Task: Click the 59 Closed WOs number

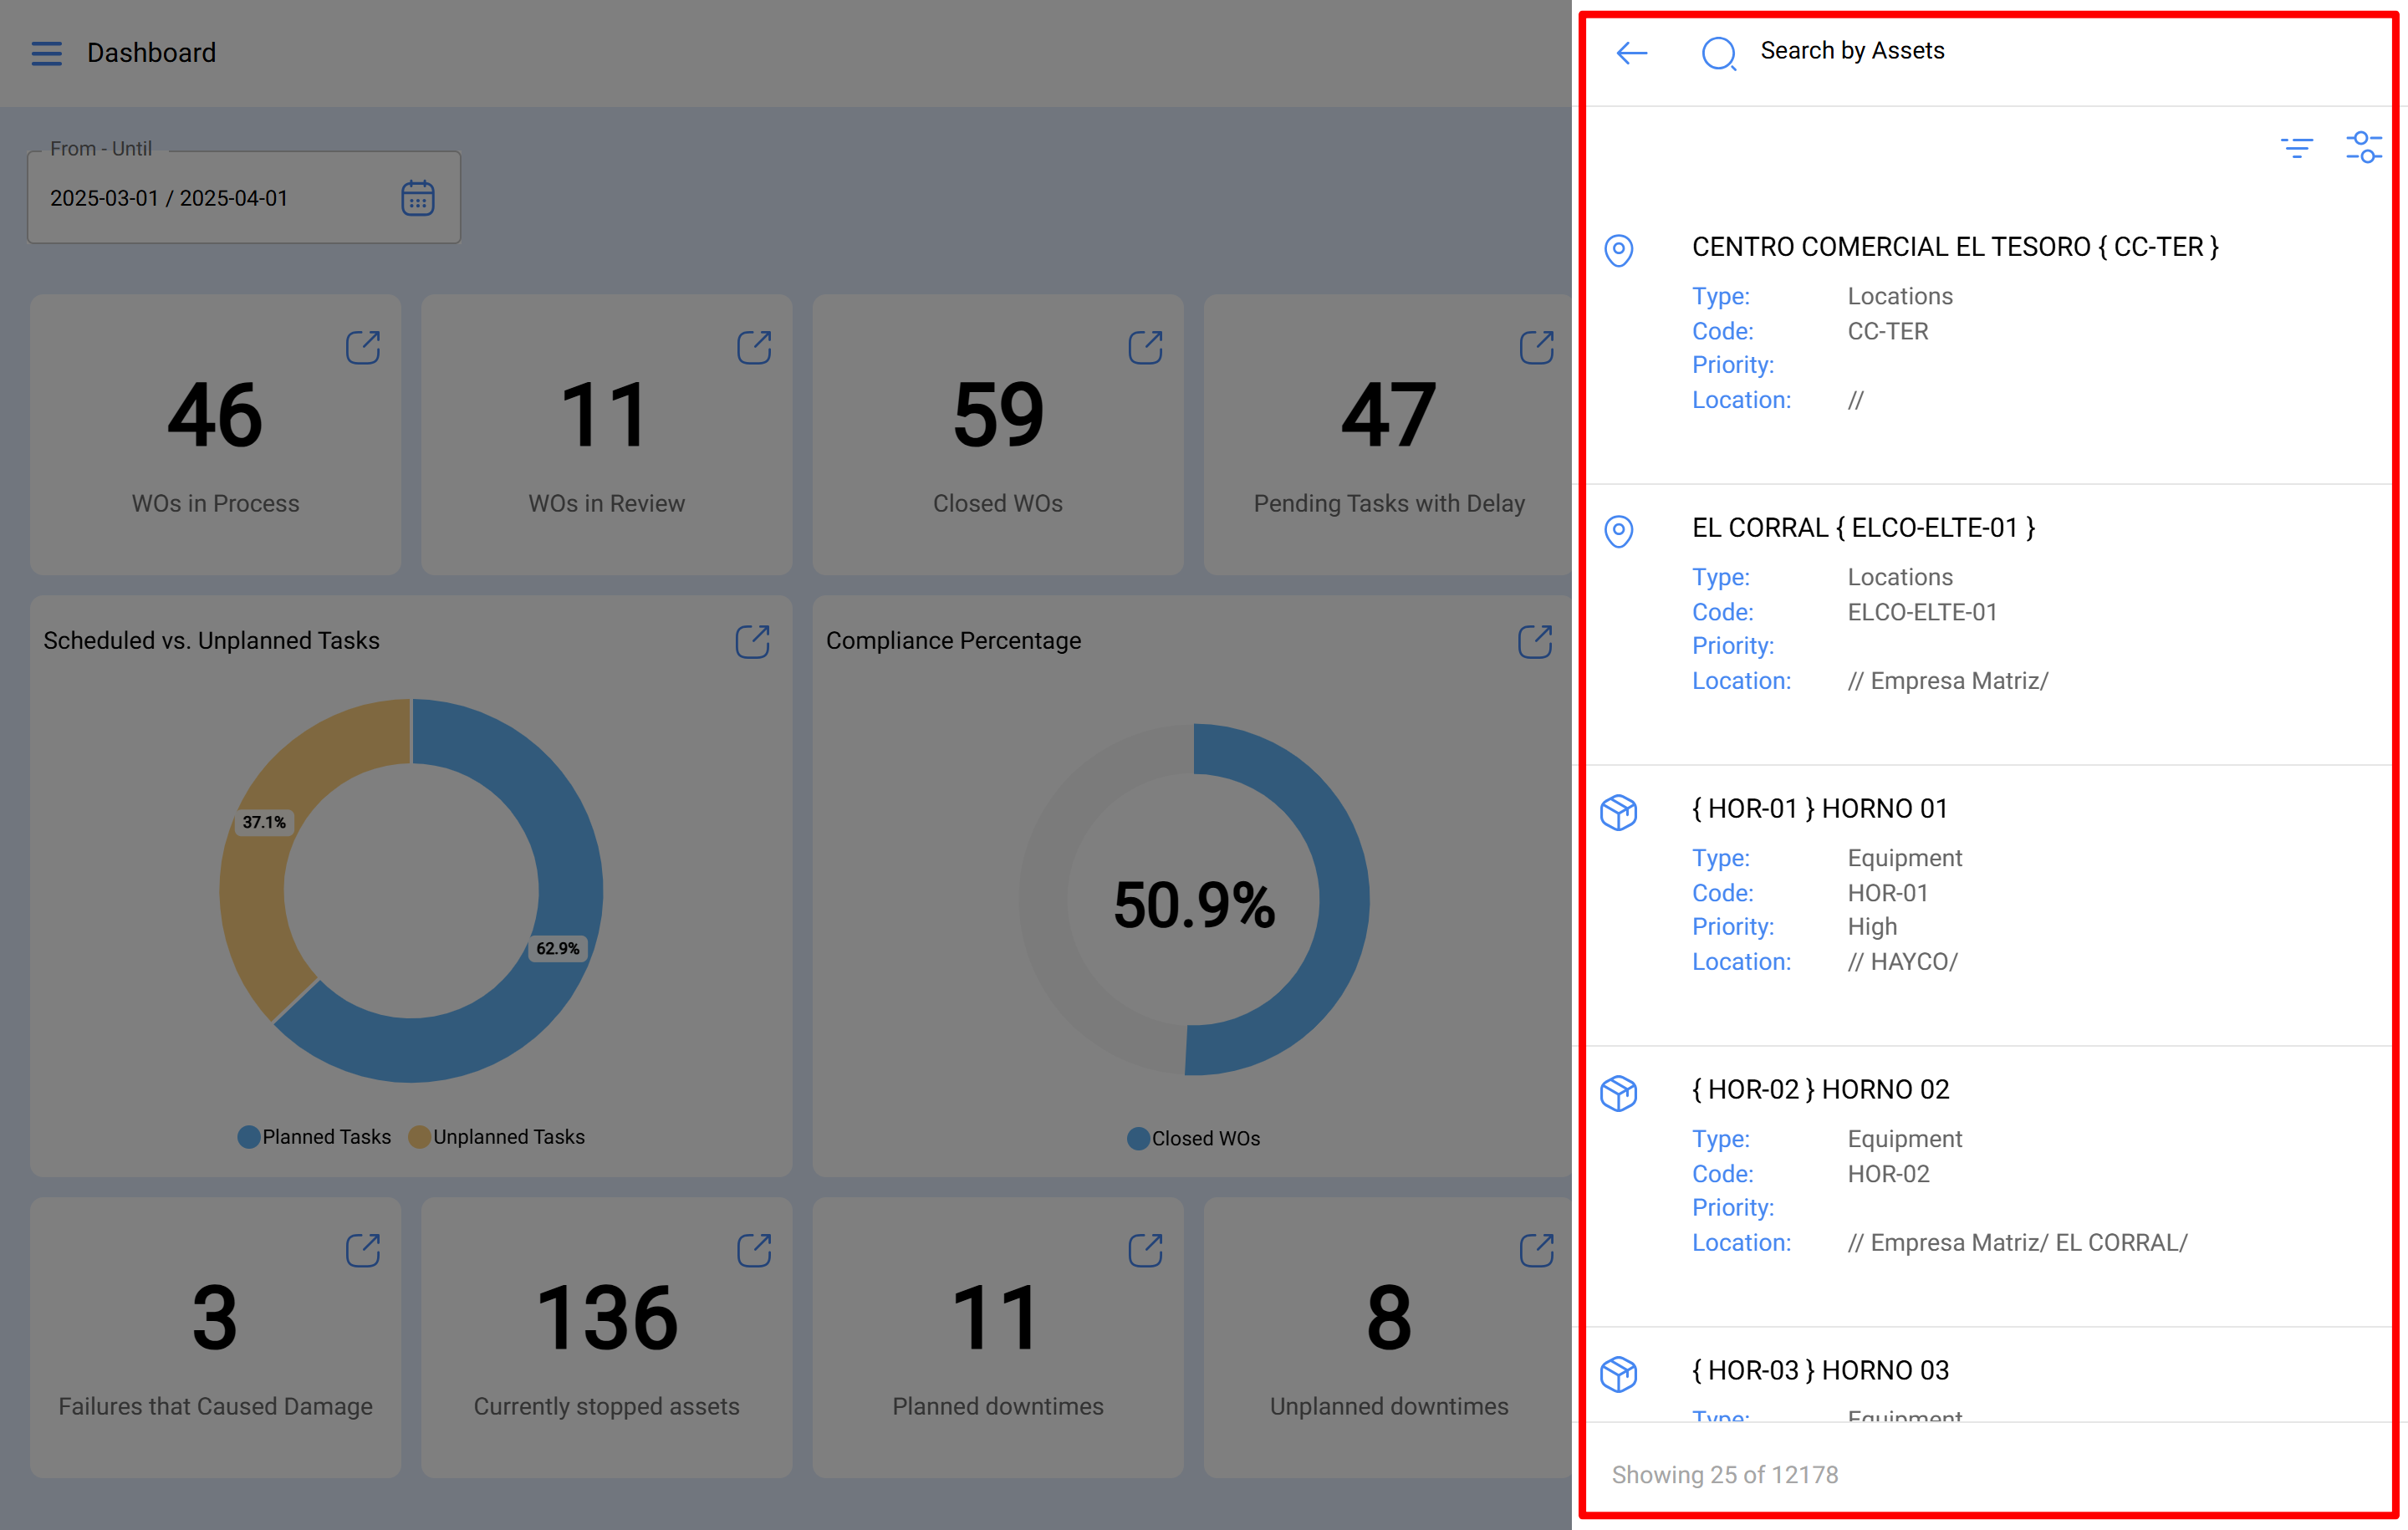Action: tap(998, 415)
